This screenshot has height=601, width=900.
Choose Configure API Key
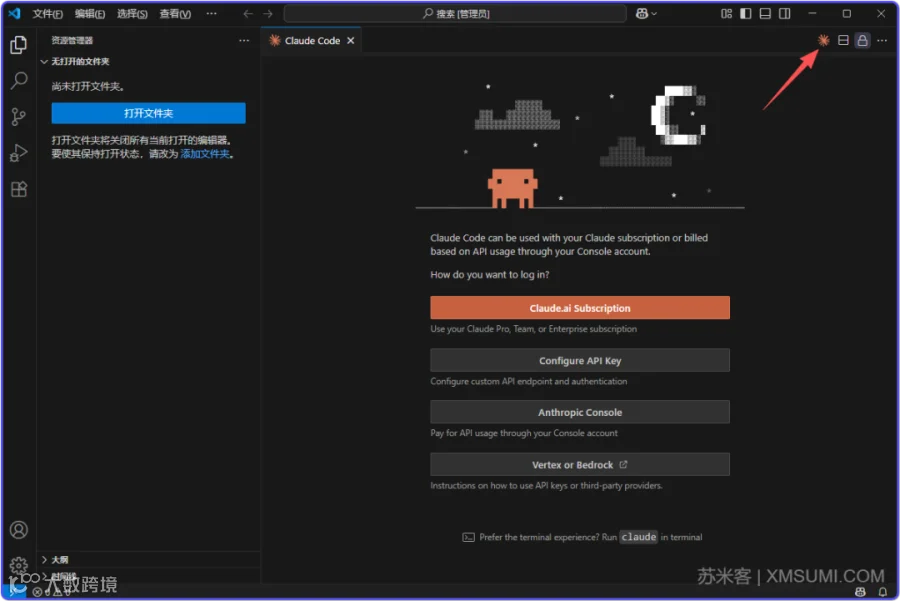(580, 360)
